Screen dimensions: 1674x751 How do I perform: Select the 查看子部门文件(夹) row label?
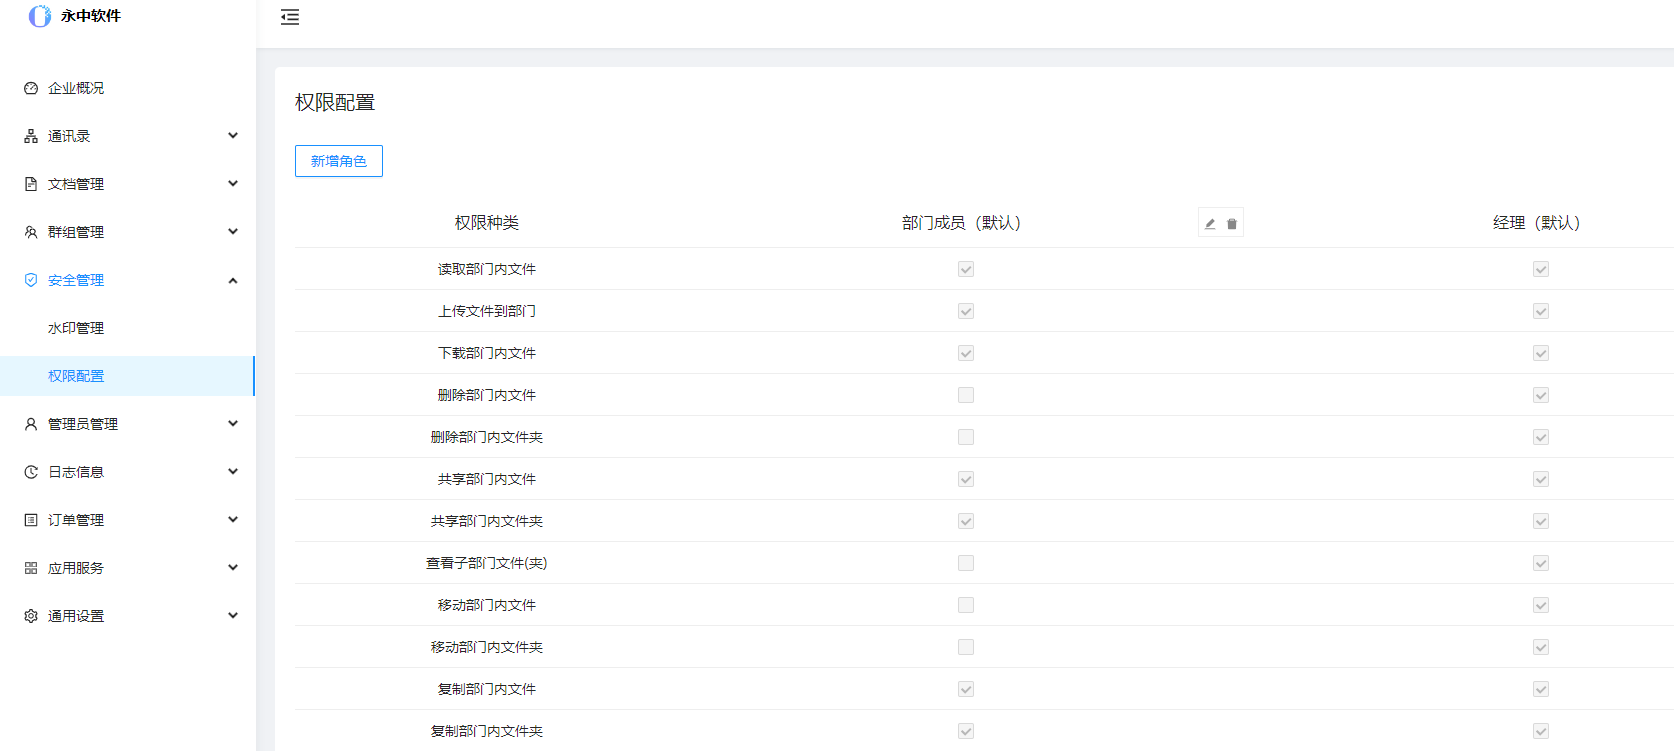(487, 563)
